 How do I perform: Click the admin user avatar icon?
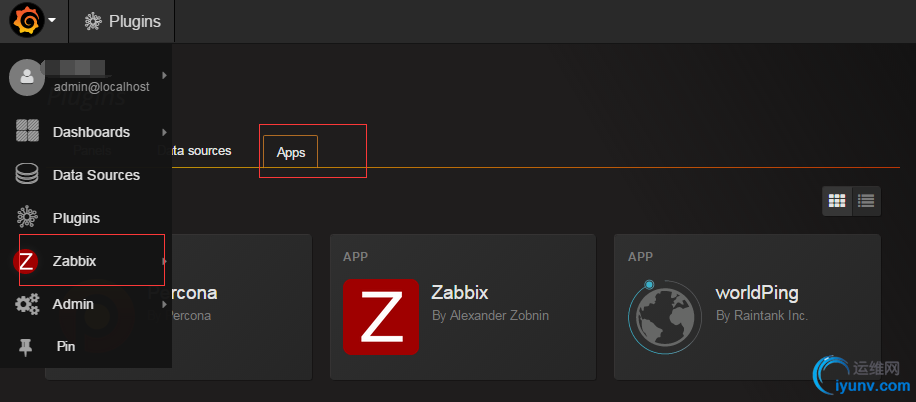coord(26,76)
